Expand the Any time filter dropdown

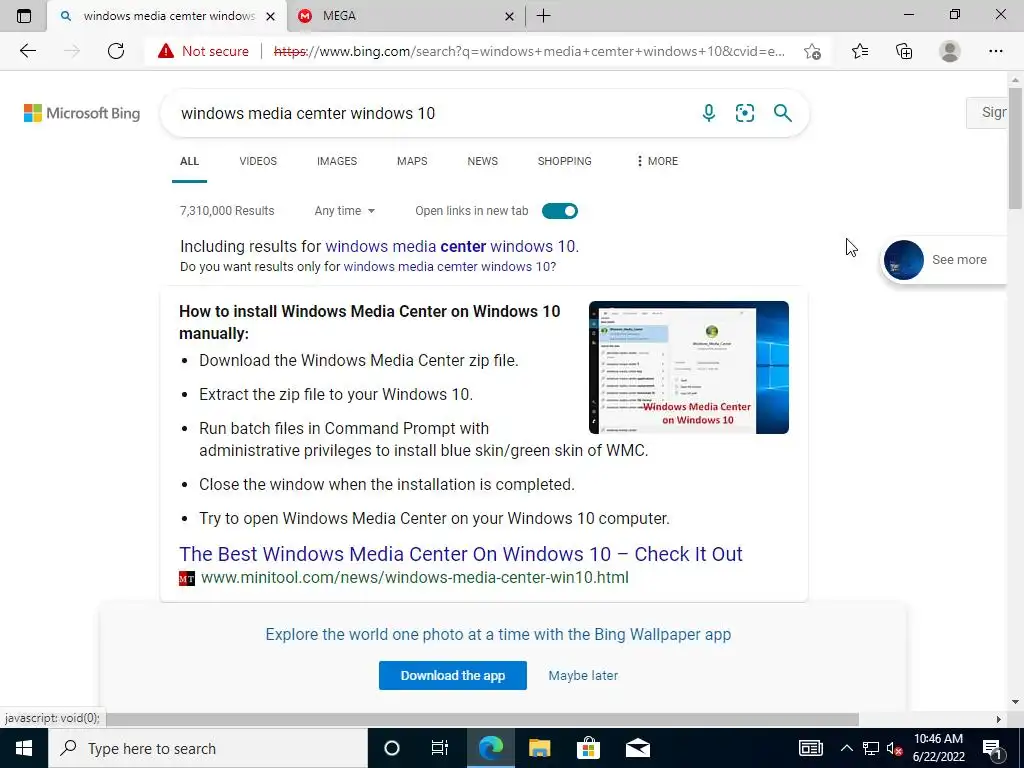344,211
